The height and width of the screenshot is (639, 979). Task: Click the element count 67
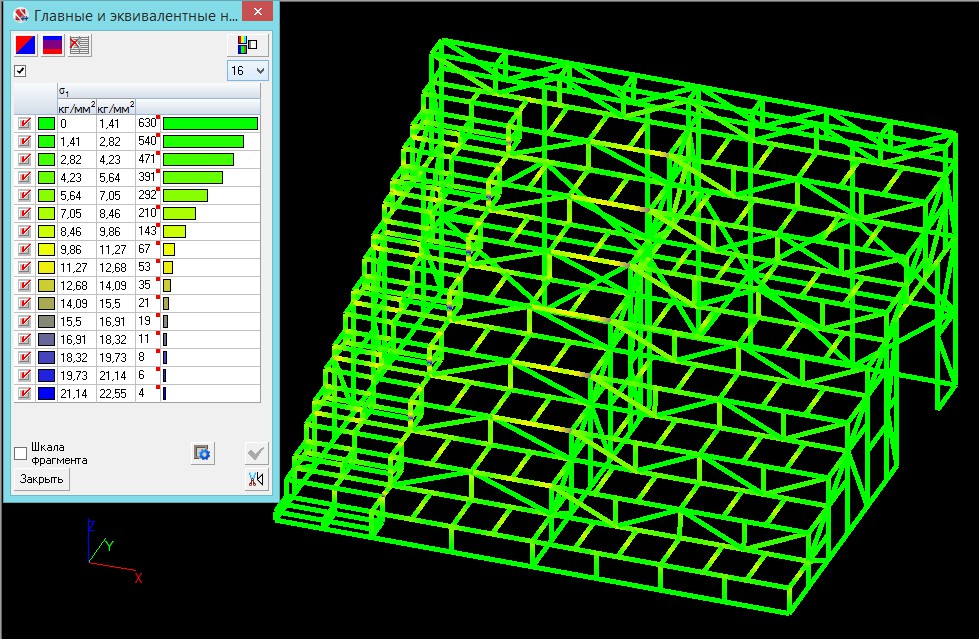(144, 249)
